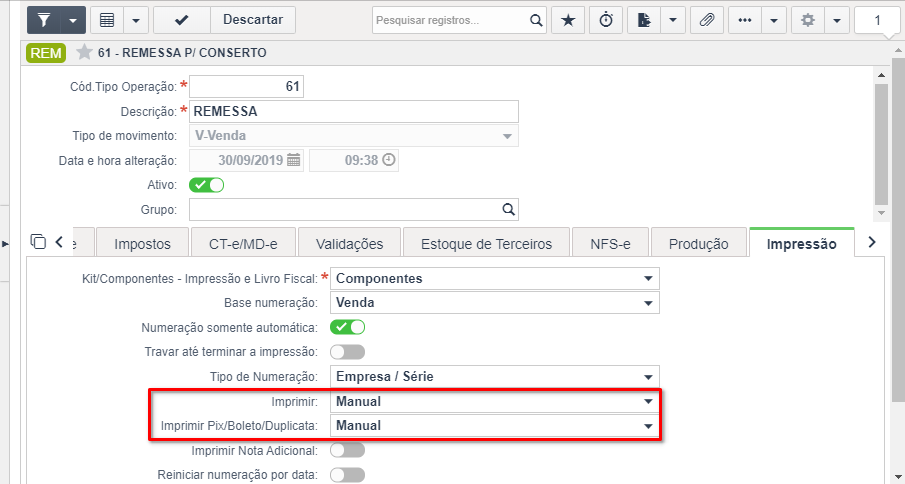The image size is (905, 484).
Task: Click the Cód.Tipo Operação field
Action: pyautogui.click(x=246, y=87)
